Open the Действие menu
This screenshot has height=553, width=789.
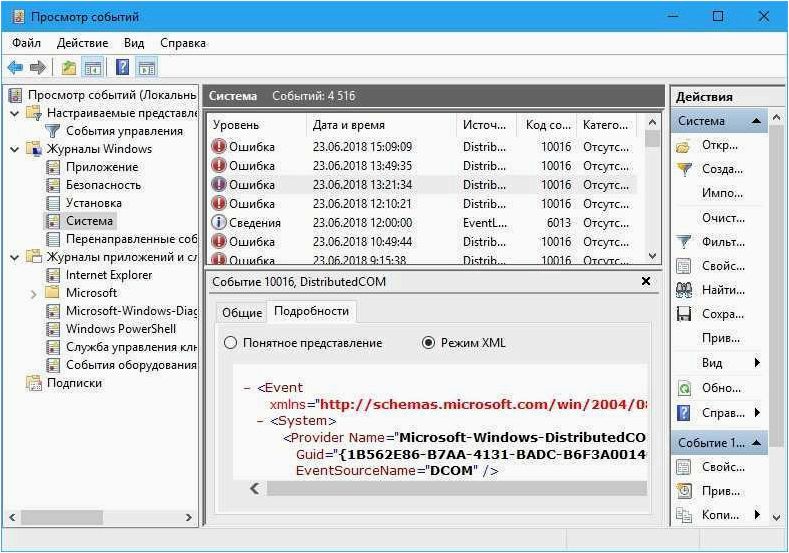(x=83, y=43)
